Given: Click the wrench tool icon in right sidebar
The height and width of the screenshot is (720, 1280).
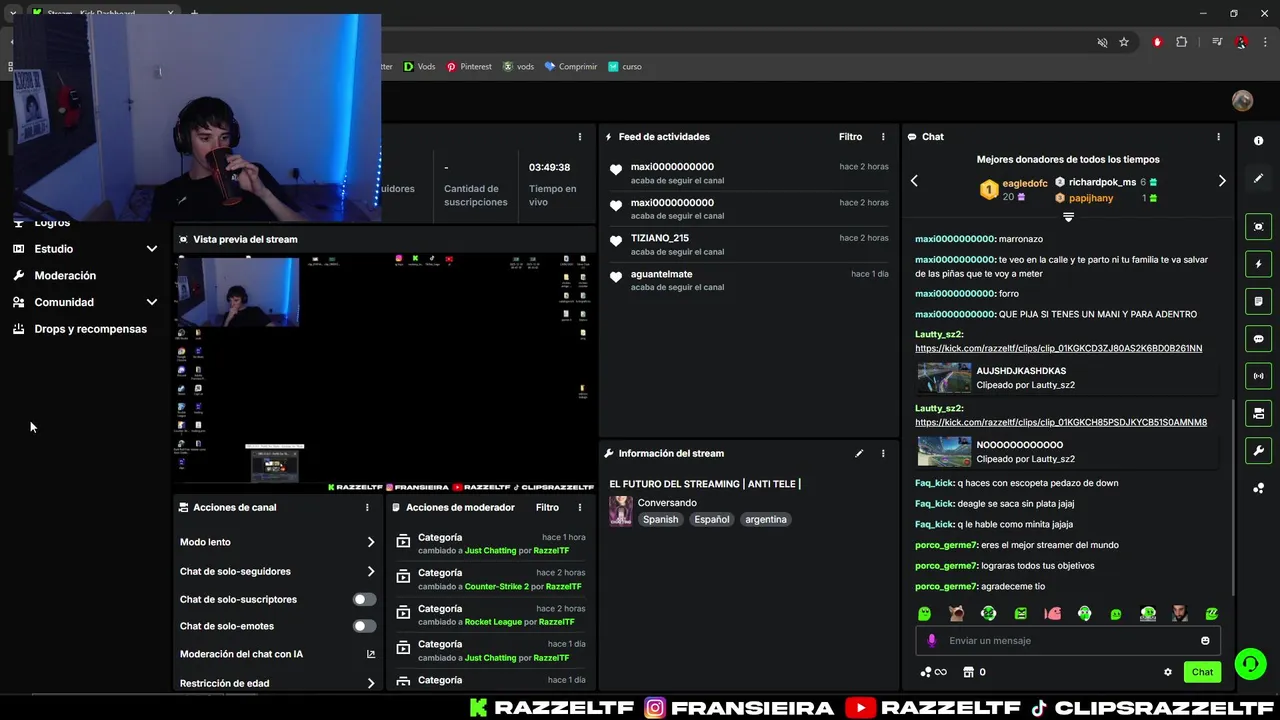Looking at the screenshot, I should [x=1258, y=450].
